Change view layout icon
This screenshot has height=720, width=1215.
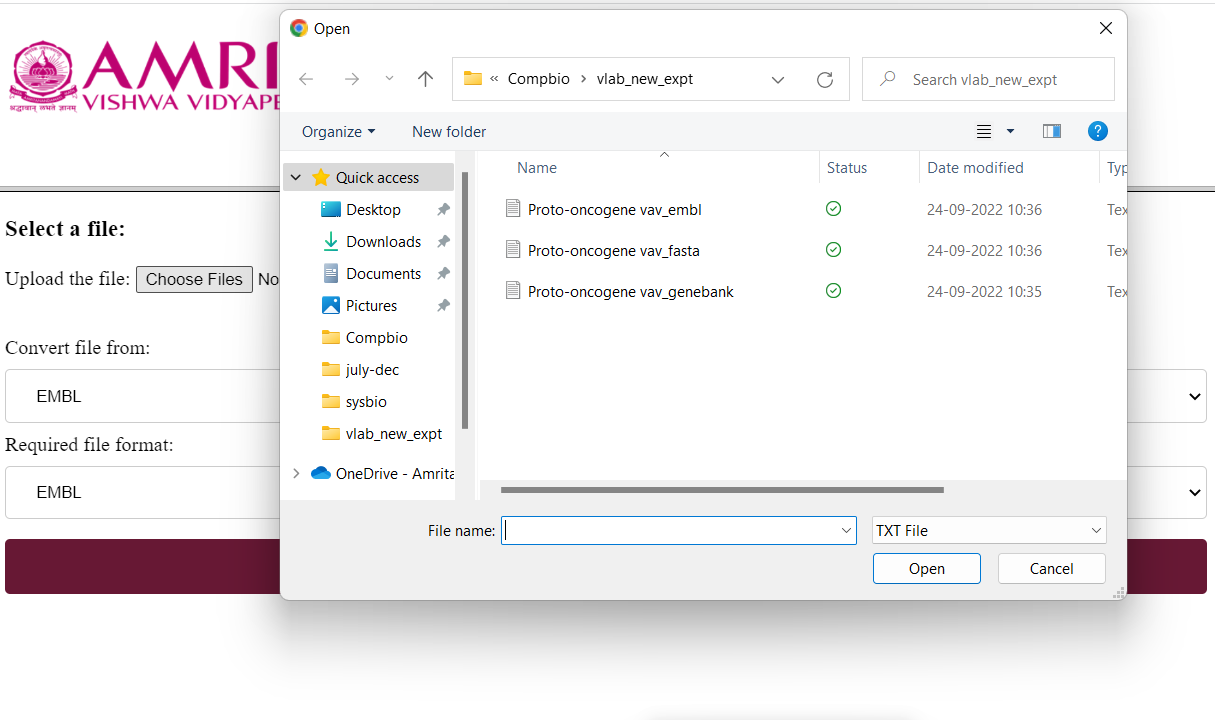pyautogui.click(x=984, y=131)
